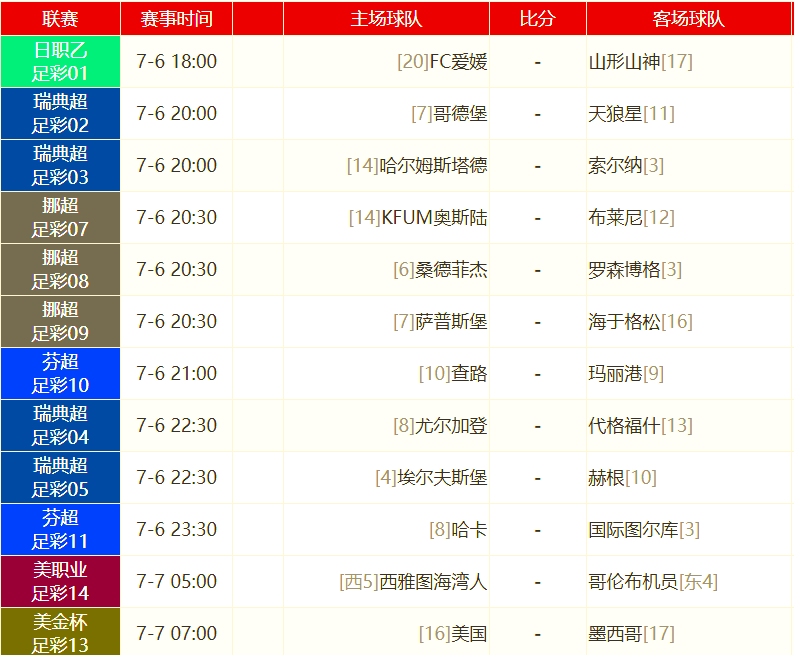Viewport: 794px width, 655px height.
Task: Open away team 墨西哥
Action: click(x=615, y=634)
